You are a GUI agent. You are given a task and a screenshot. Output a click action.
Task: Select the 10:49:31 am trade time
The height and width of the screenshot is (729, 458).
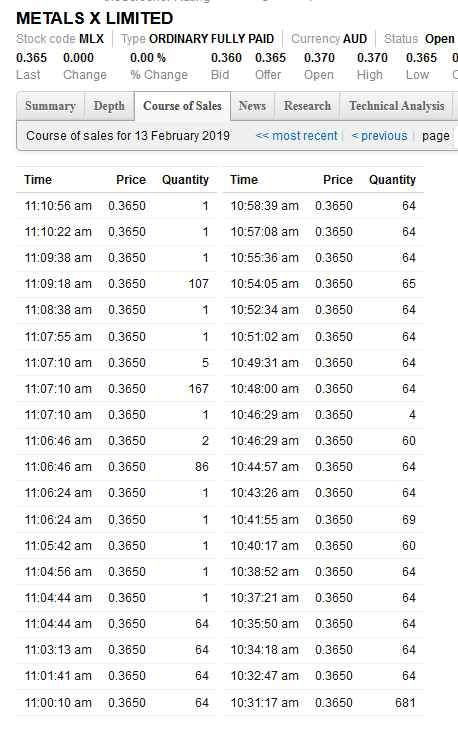pos(265,363)
